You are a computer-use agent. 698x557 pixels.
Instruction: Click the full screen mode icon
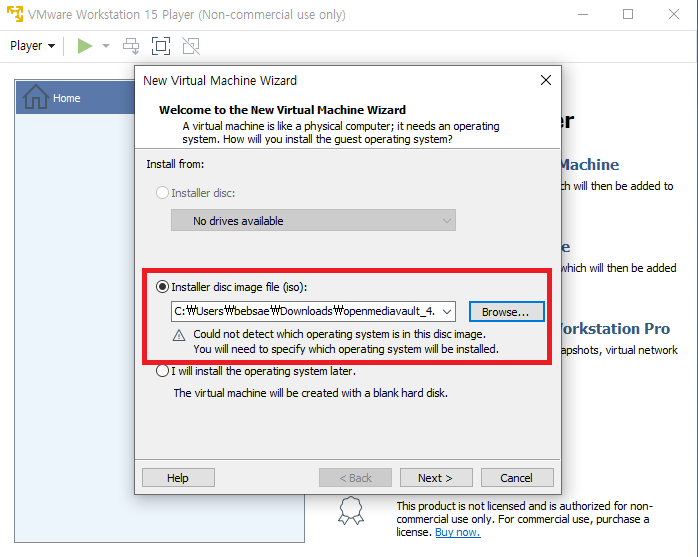pyautogui.click(x=161, y=46)
